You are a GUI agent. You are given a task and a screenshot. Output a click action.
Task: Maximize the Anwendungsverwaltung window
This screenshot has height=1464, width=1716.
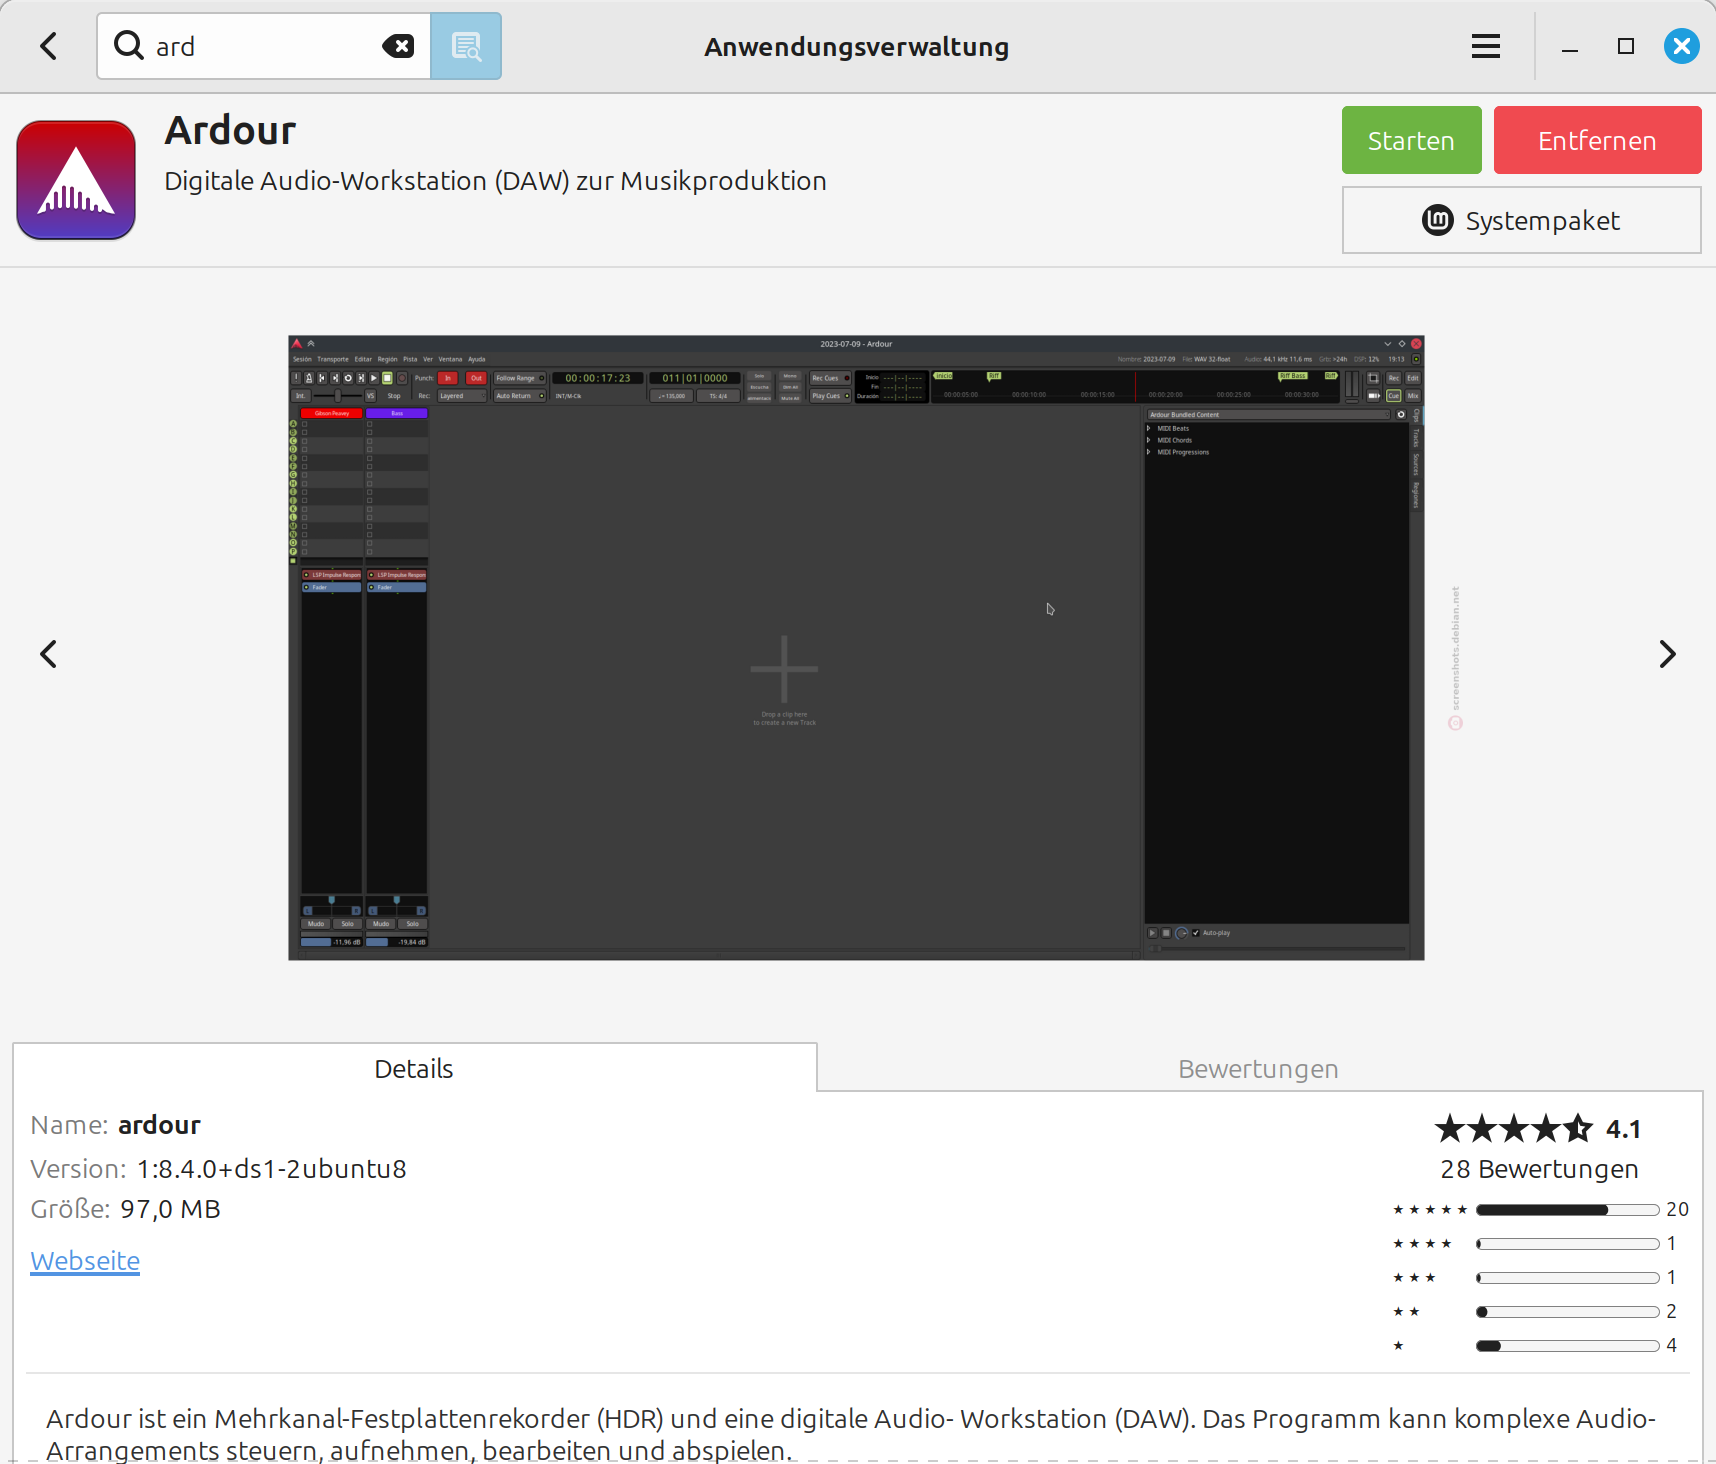[x=1626, y=46]
